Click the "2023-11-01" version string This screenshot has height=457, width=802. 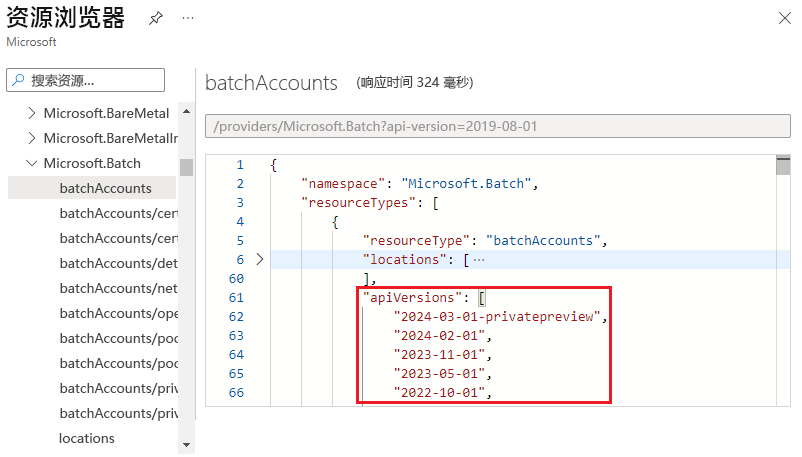[x=439, y=355]
